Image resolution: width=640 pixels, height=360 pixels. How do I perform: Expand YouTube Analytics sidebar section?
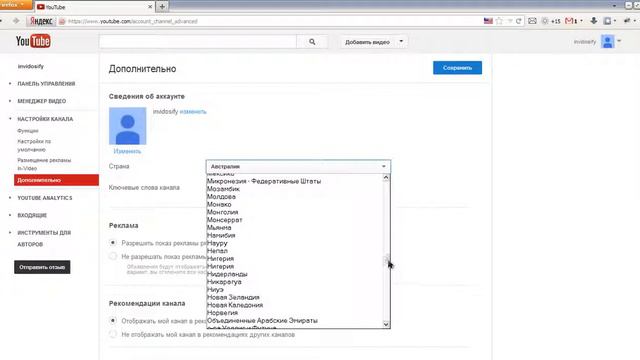click(44, 198)
